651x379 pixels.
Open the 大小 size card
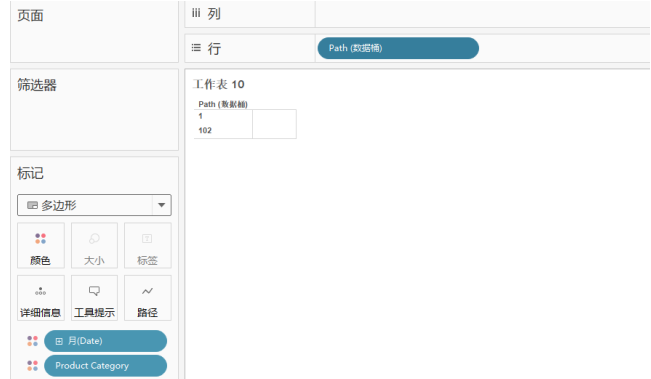pos(94,246)
